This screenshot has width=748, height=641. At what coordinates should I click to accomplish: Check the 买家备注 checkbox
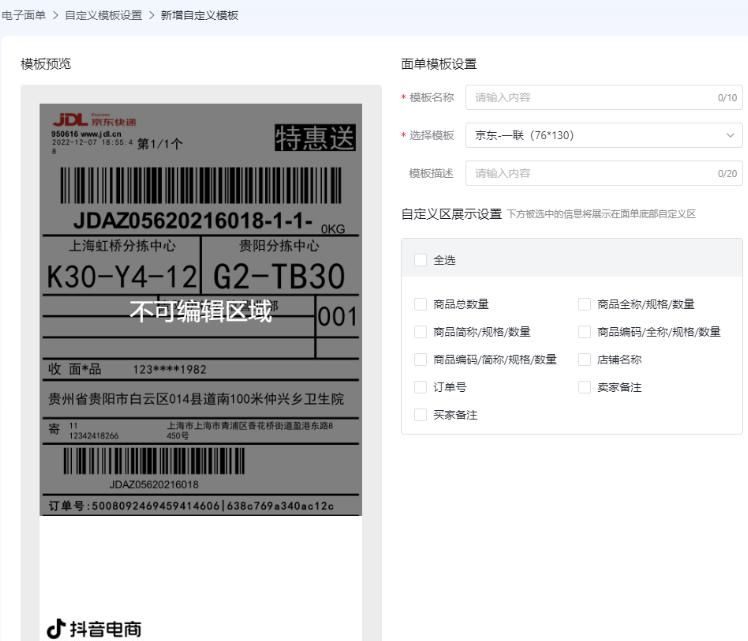420,415
